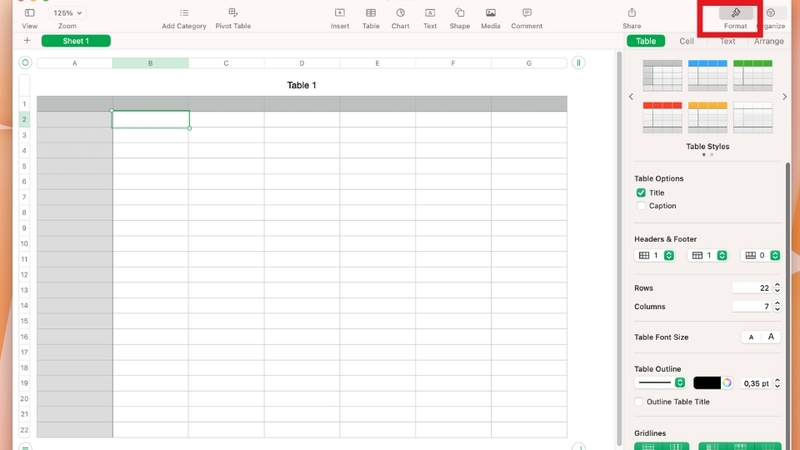800x450 pixels.
Task: Click the 0,35 pt outline width field
Action: click(x=756, y=383)
